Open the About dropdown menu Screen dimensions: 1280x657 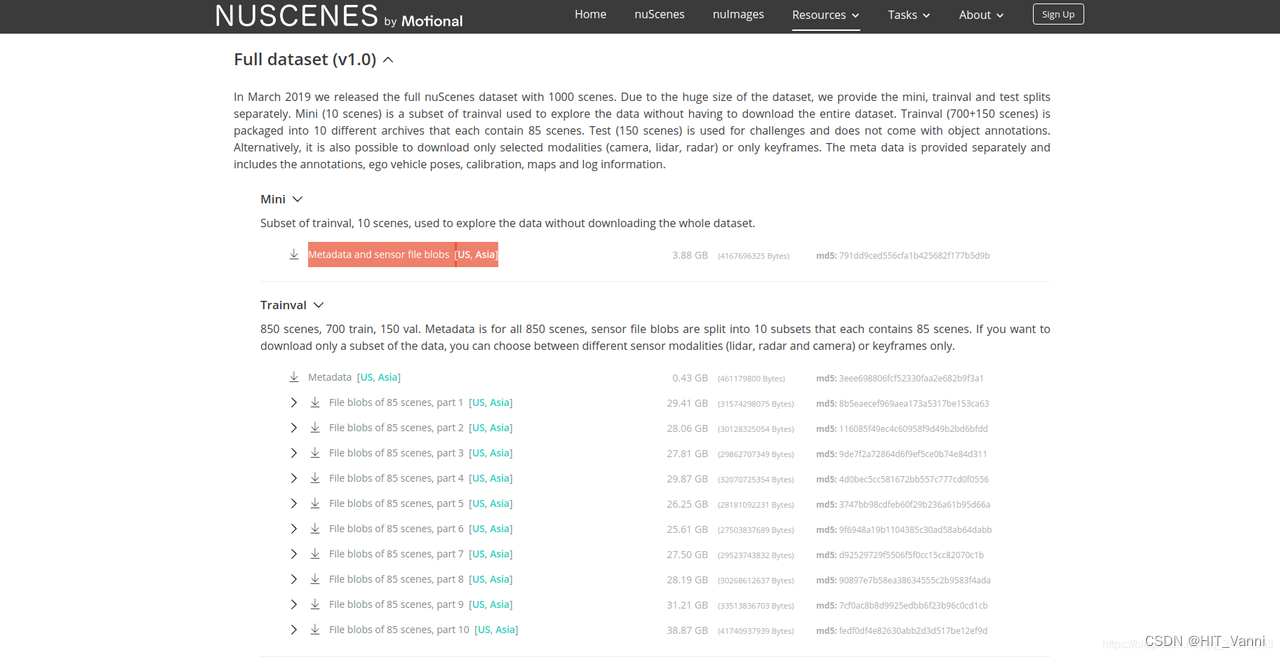pos(981,15)
